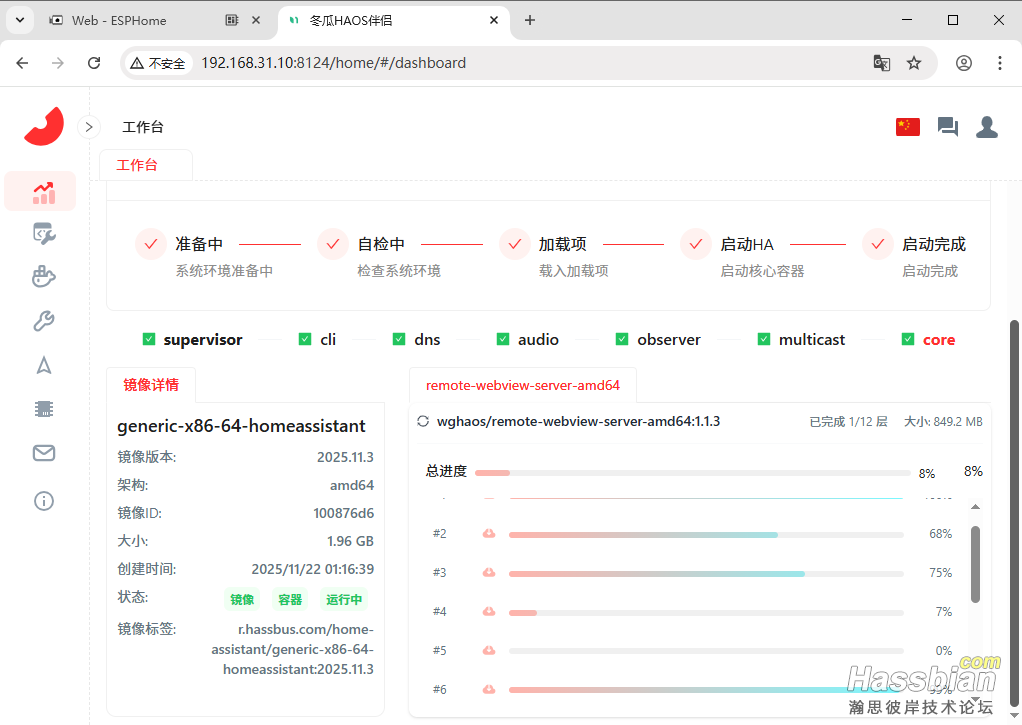Open the dashboard chart icon in sidebar
The width and height of the screenshot is (1022, 725).
point(43,191)
